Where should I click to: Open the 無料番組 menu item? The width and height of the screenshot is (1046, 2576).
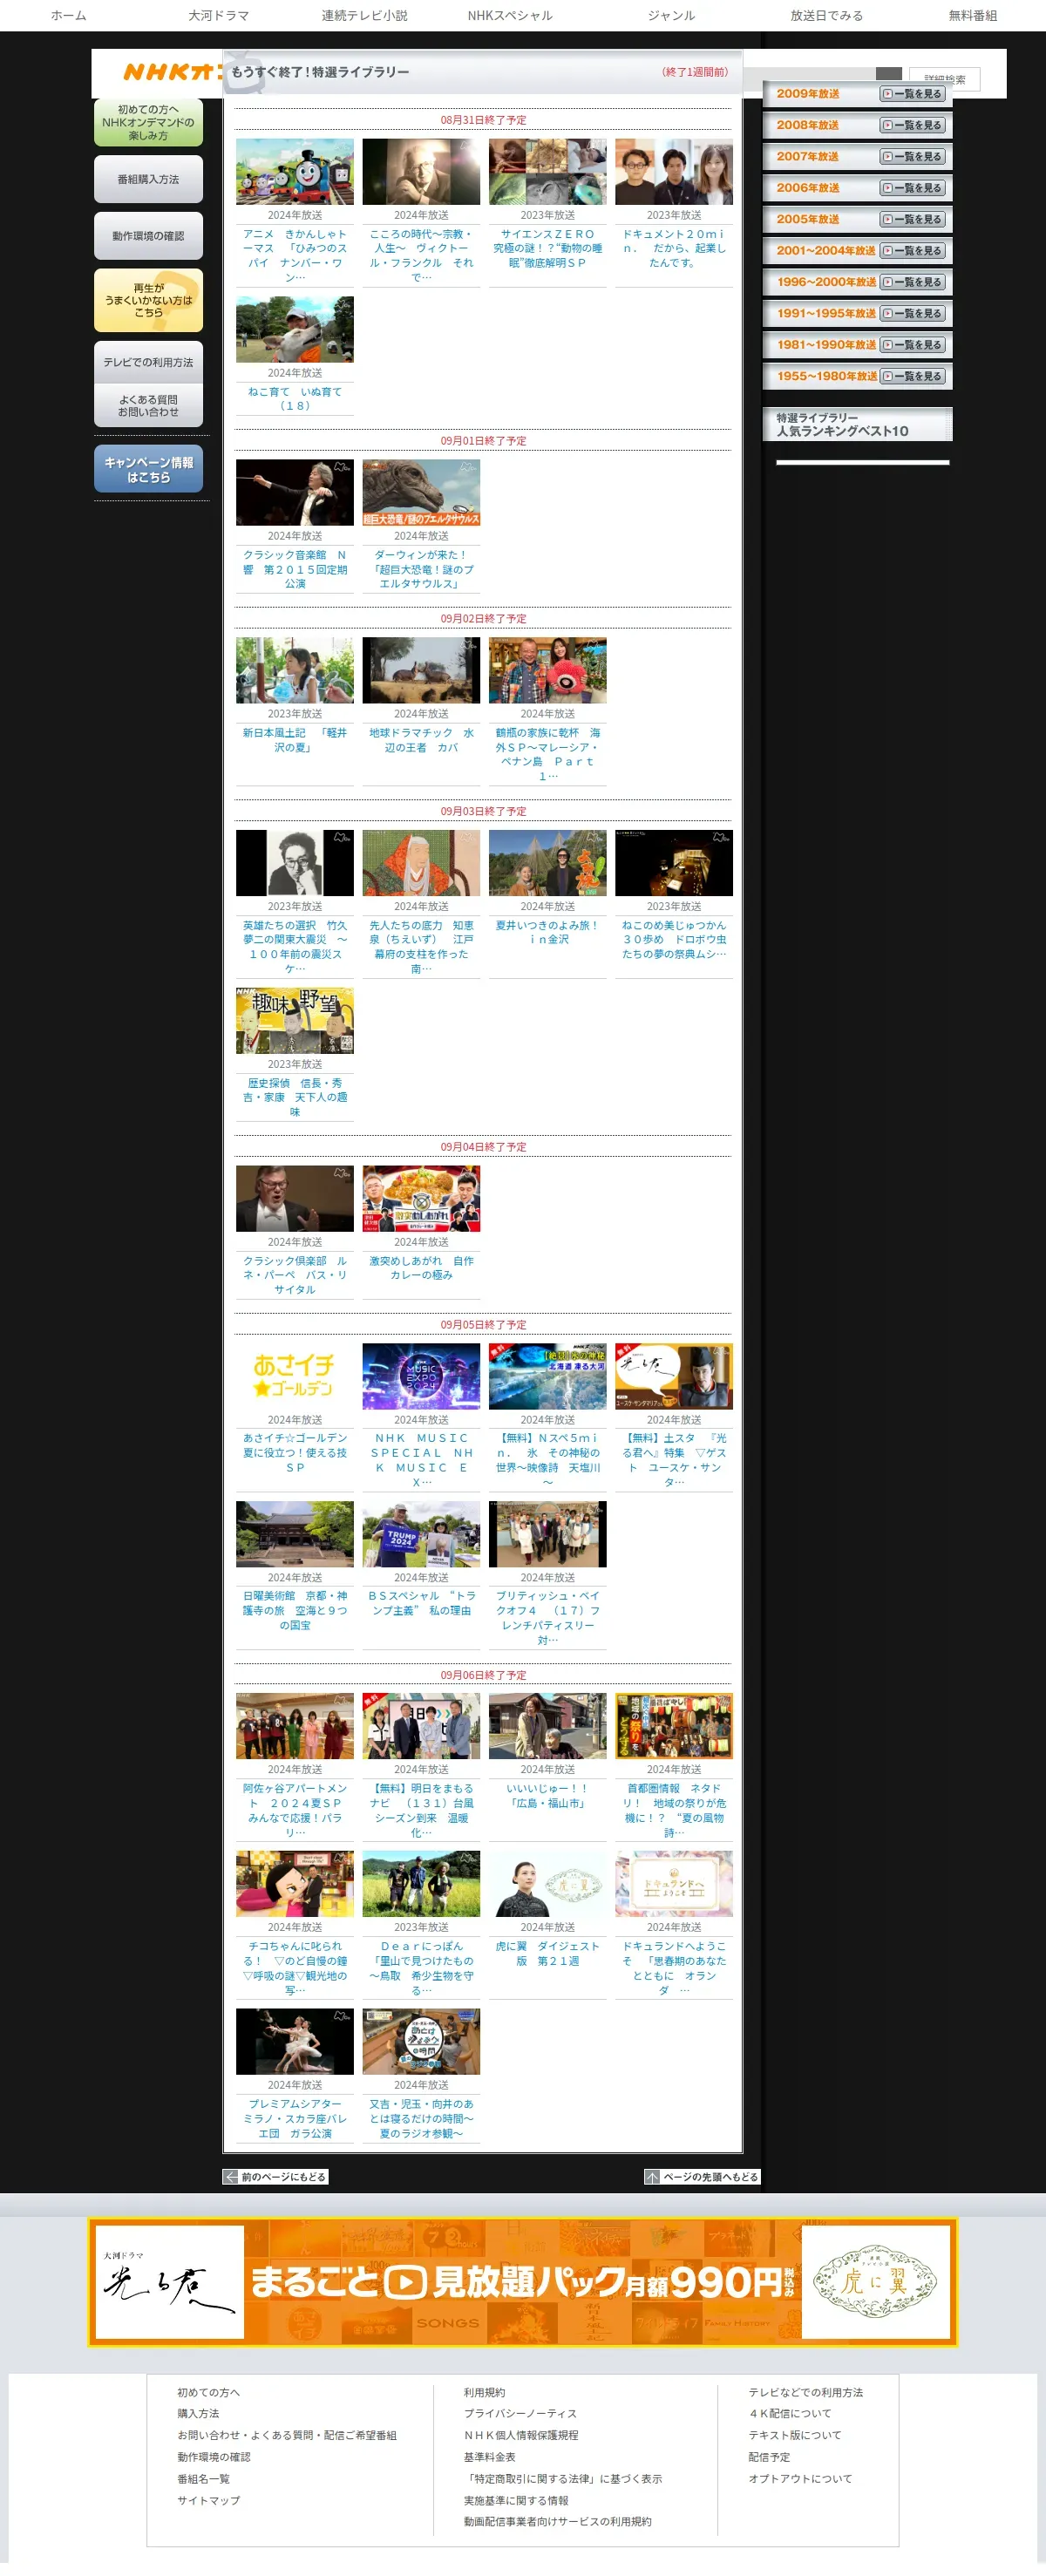pos(972,15)
